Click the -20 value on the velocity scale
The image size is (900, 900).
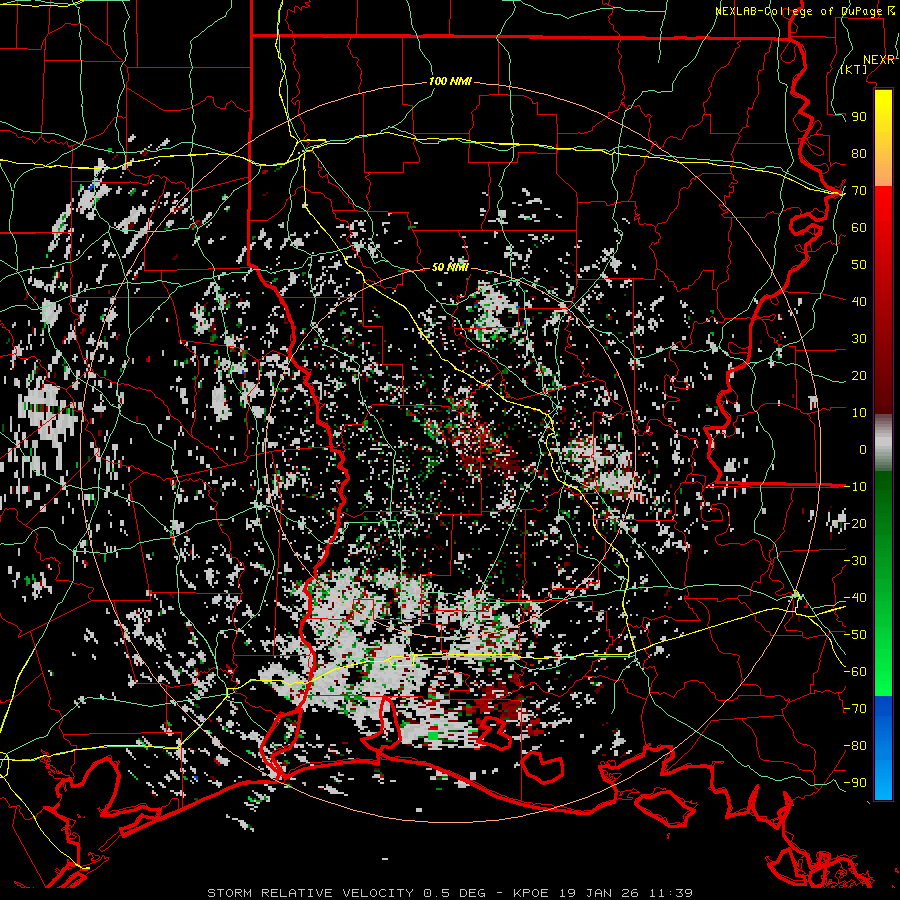(x=856, y=524)
